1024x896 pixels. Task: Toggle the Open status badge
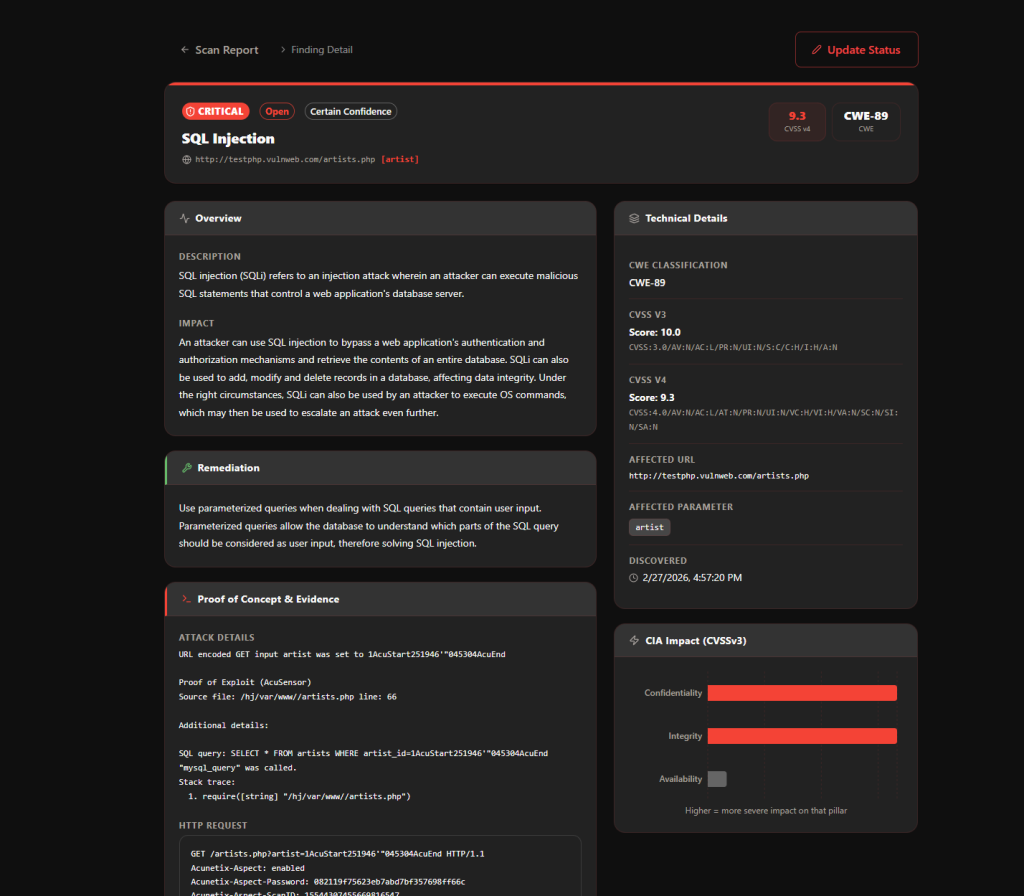click(x=277, y=111)
